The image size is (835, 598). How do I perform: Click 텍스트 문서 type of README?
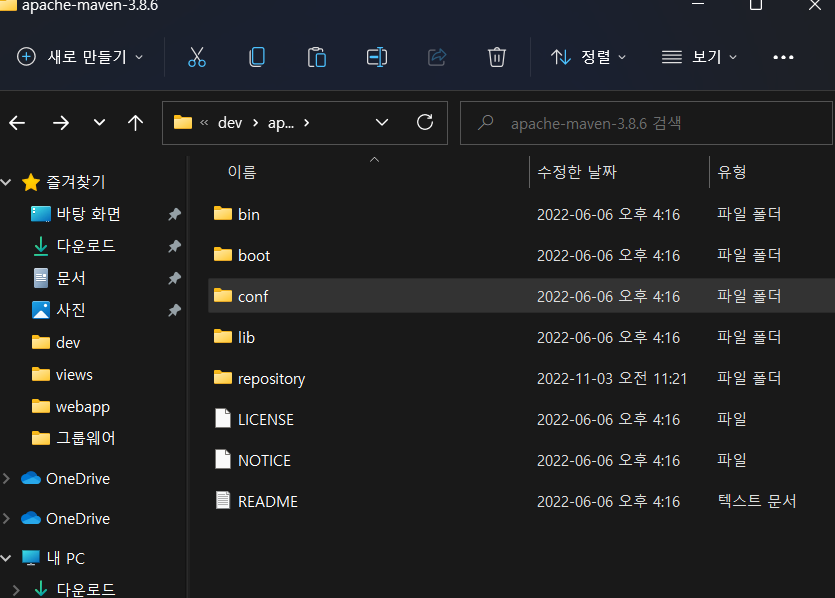(757, 501)
